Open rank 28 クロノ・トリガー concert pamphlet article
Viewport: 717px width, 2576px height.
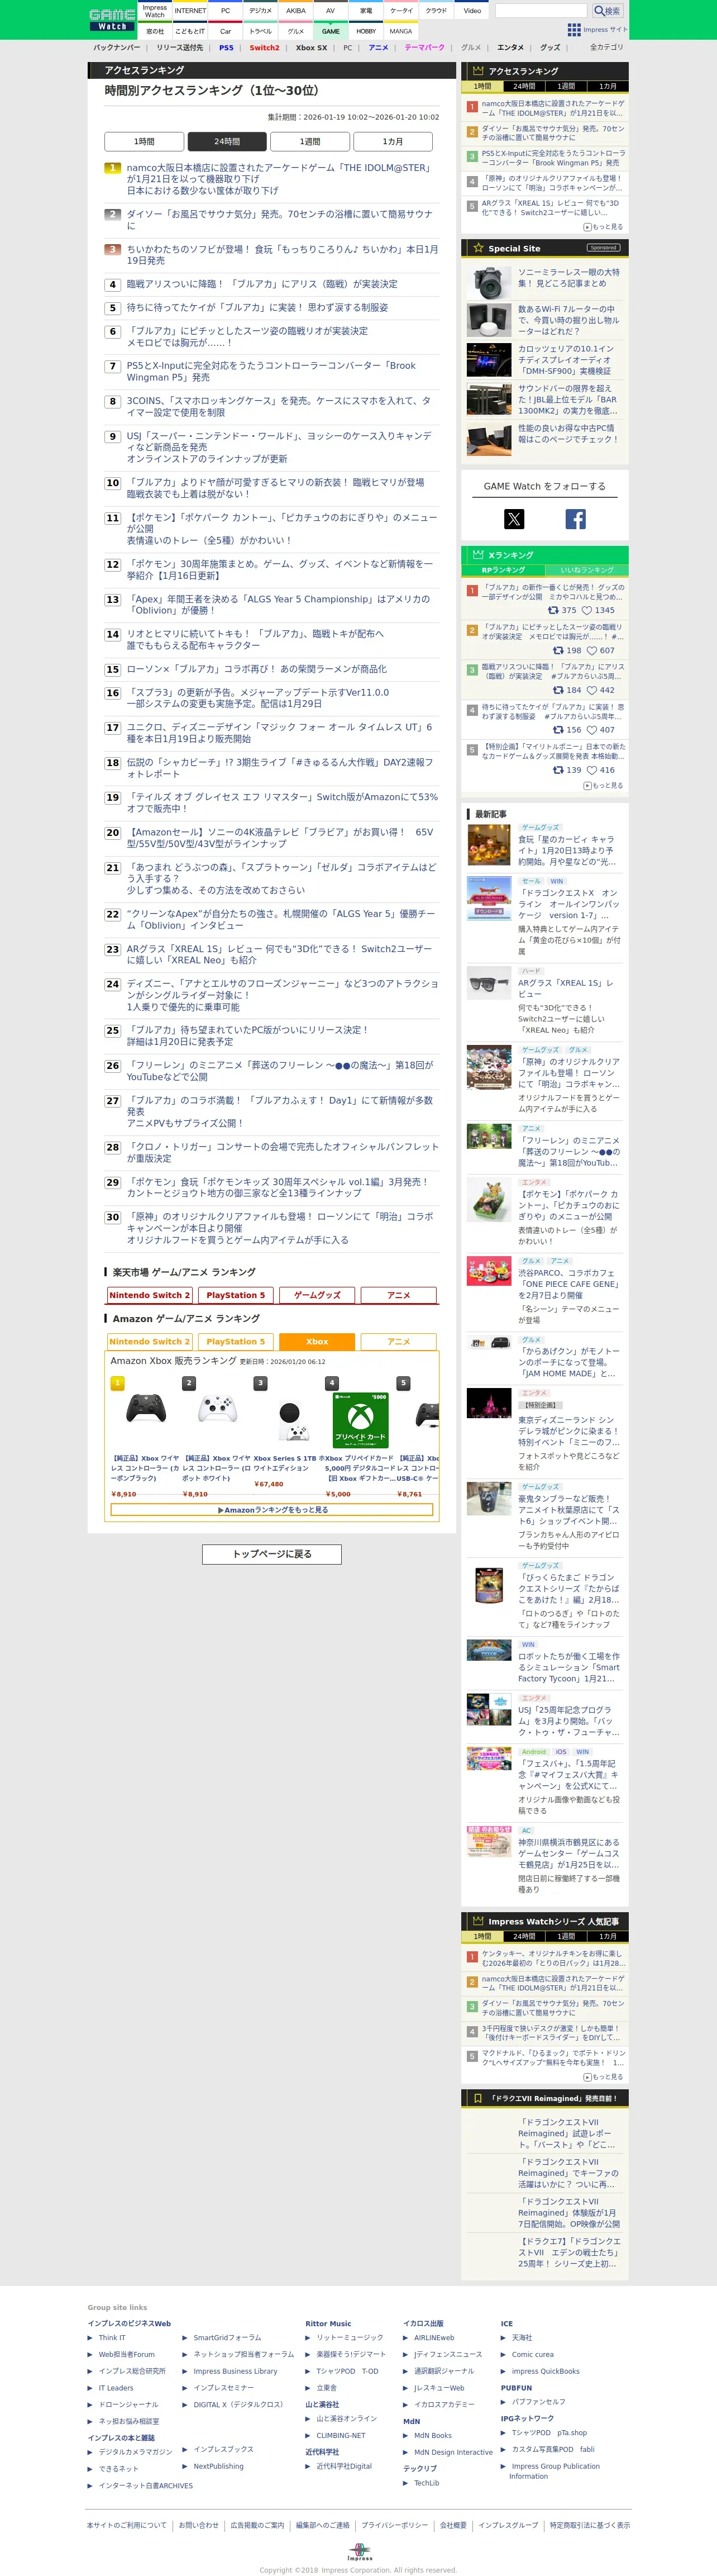tap(282, 1152)
